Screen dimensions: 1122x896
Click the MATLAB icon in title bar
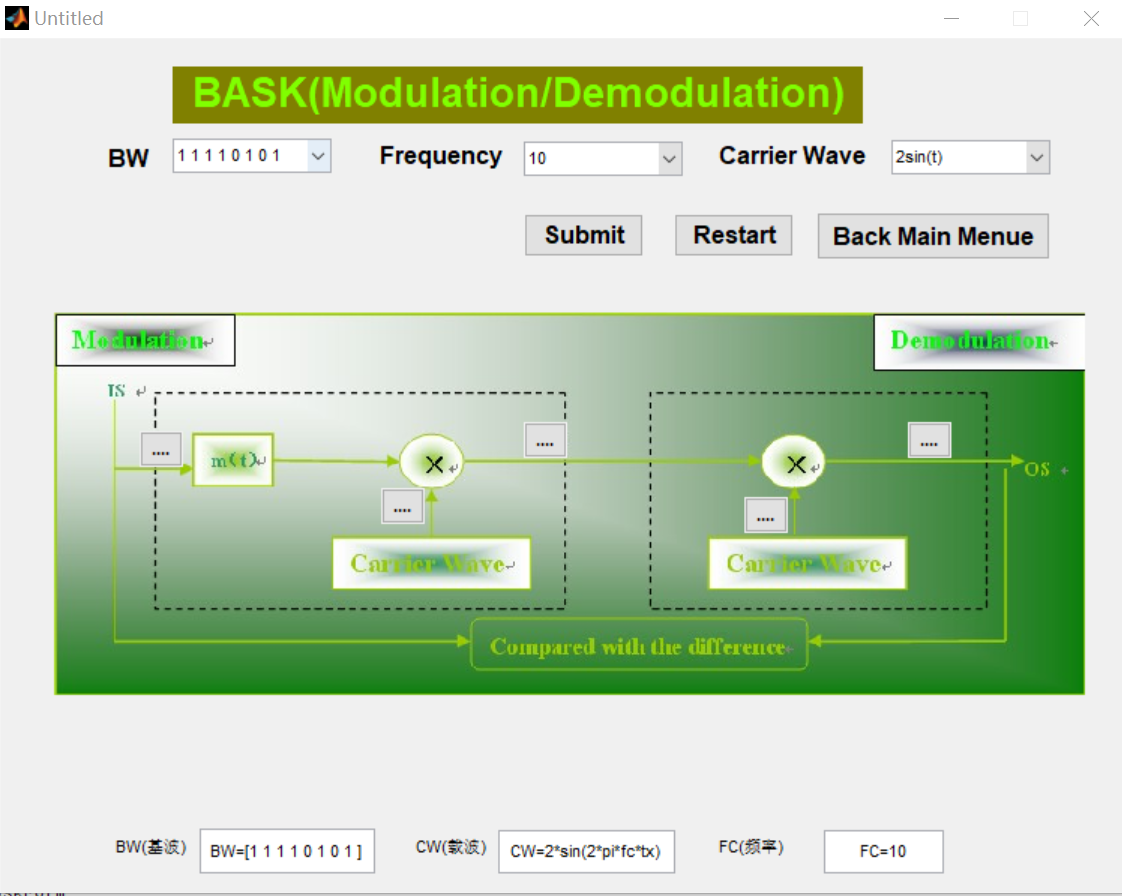point(17,18)
